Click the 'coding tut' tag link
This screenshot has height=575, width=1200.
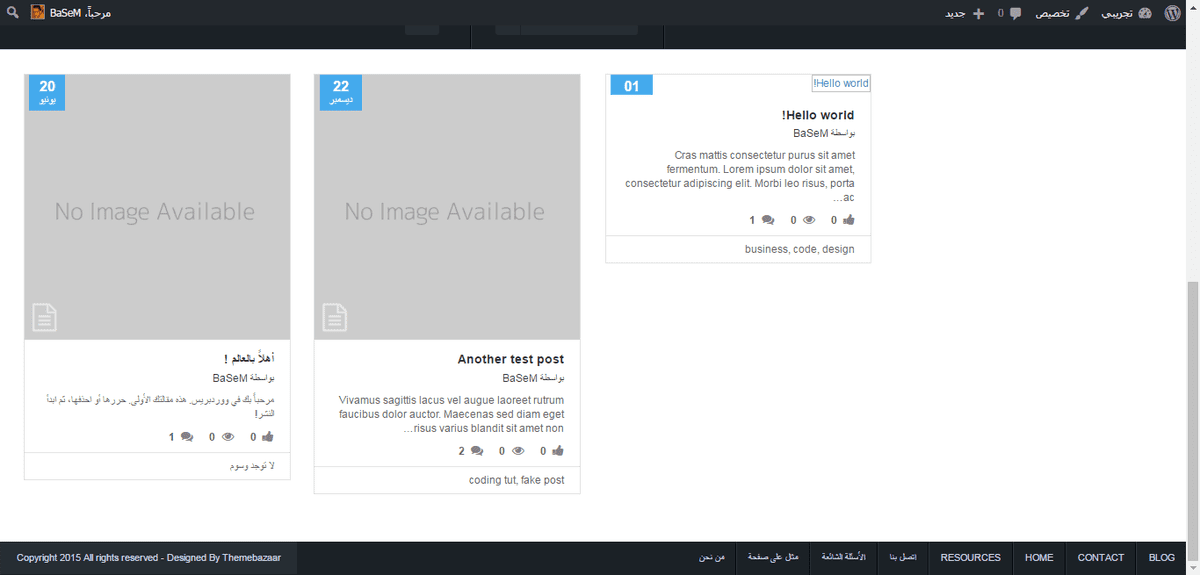point(492,480)
